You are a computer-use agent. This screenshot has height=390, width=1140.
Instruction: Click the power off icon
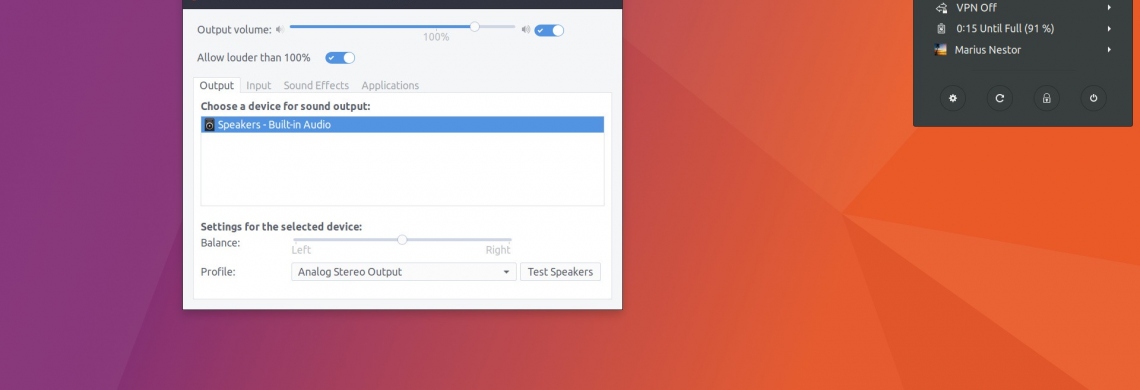1093,98
